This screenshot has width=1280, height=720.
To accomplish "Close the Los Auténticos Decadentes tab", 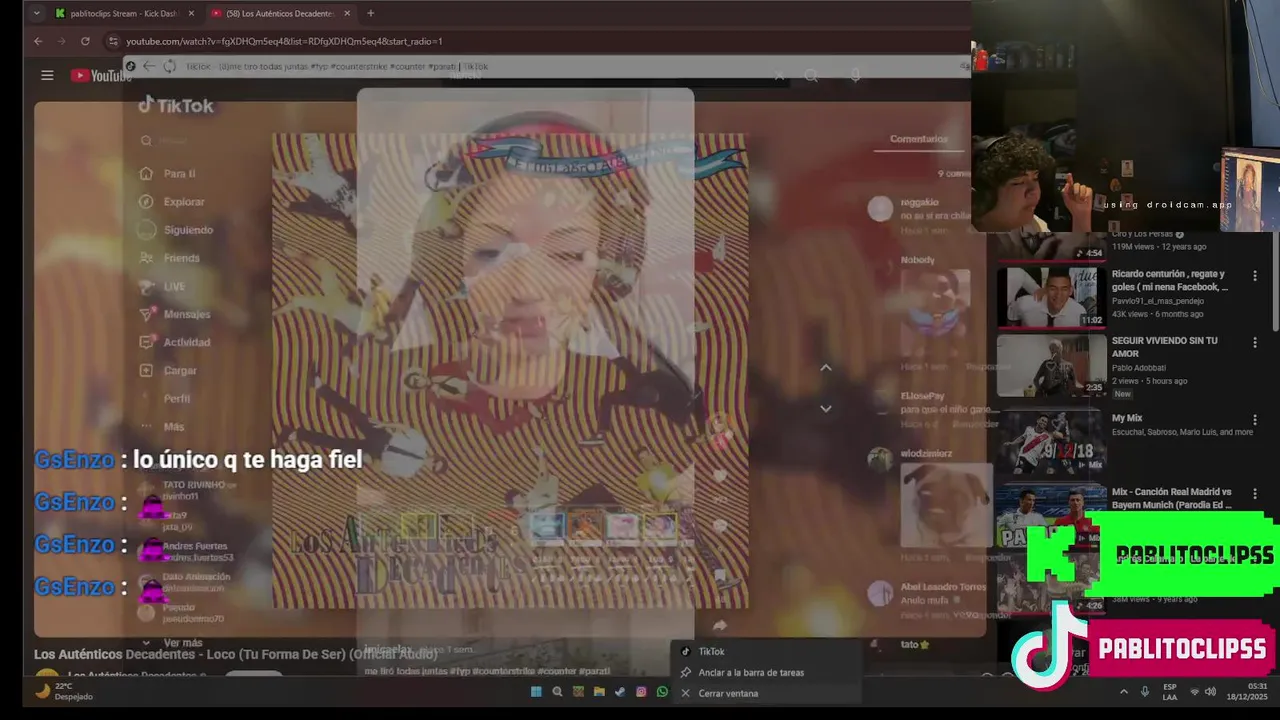I will tap(347, 13).
